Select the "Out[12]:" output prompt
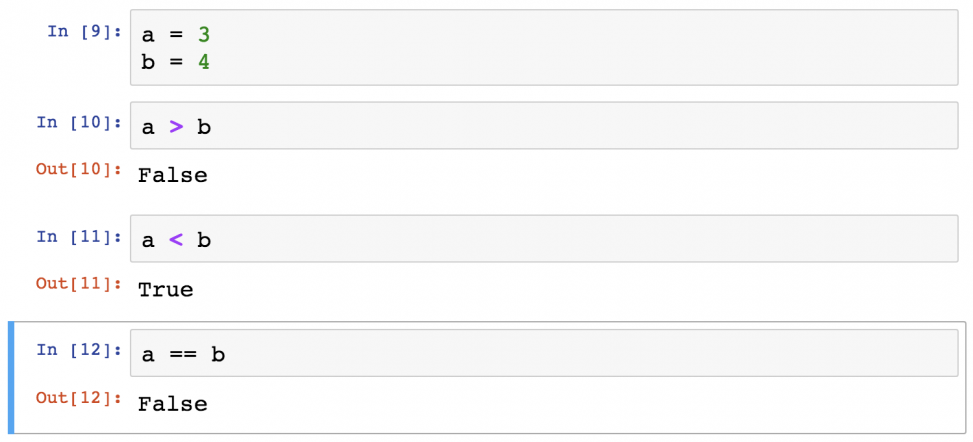 point(78,398)
